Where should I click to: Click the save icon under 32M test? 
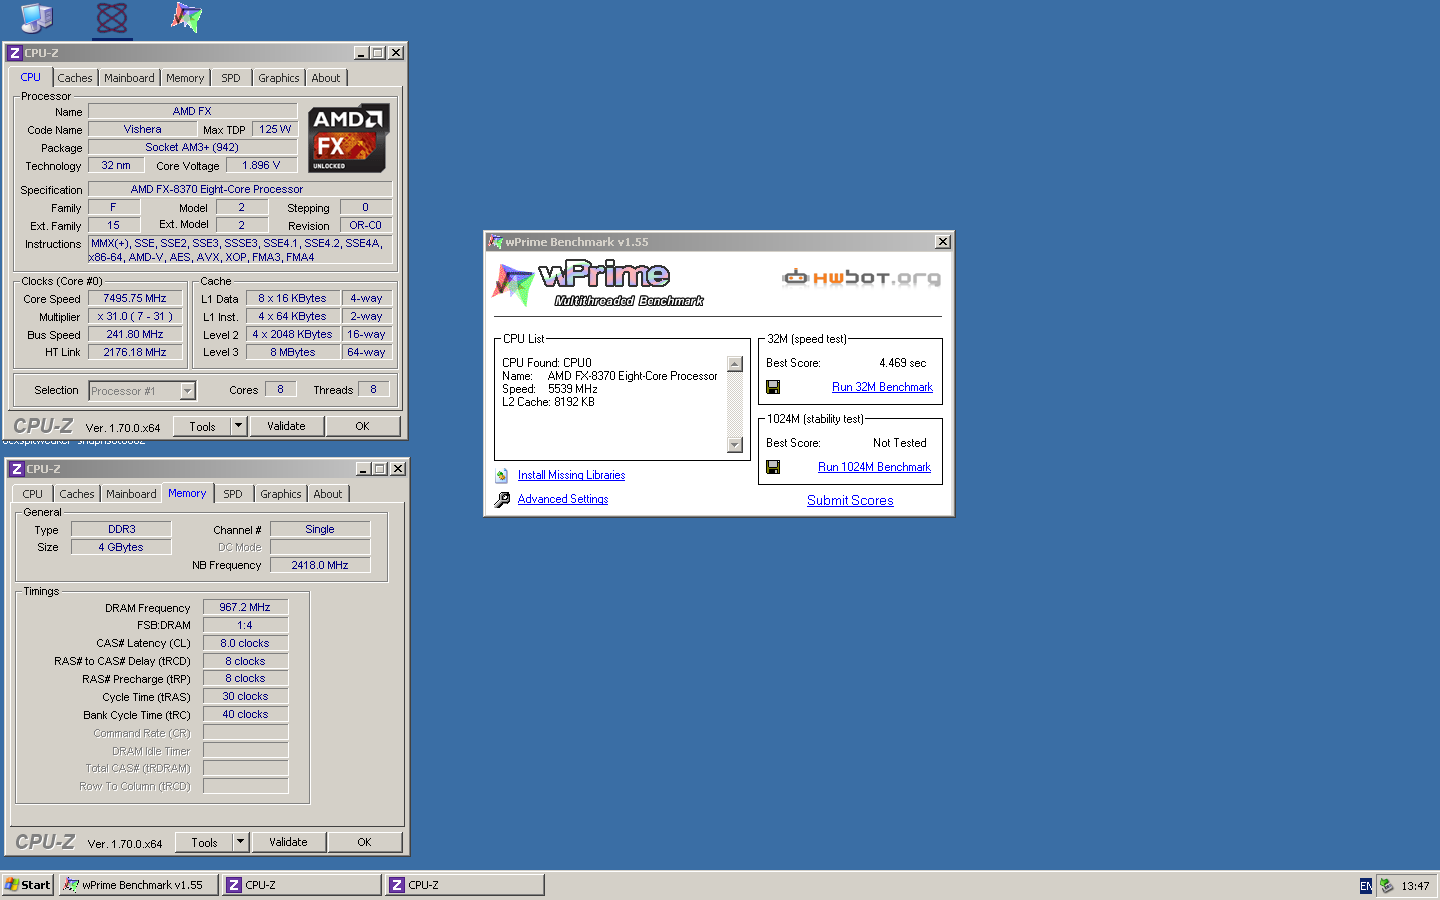click(773, 387)
